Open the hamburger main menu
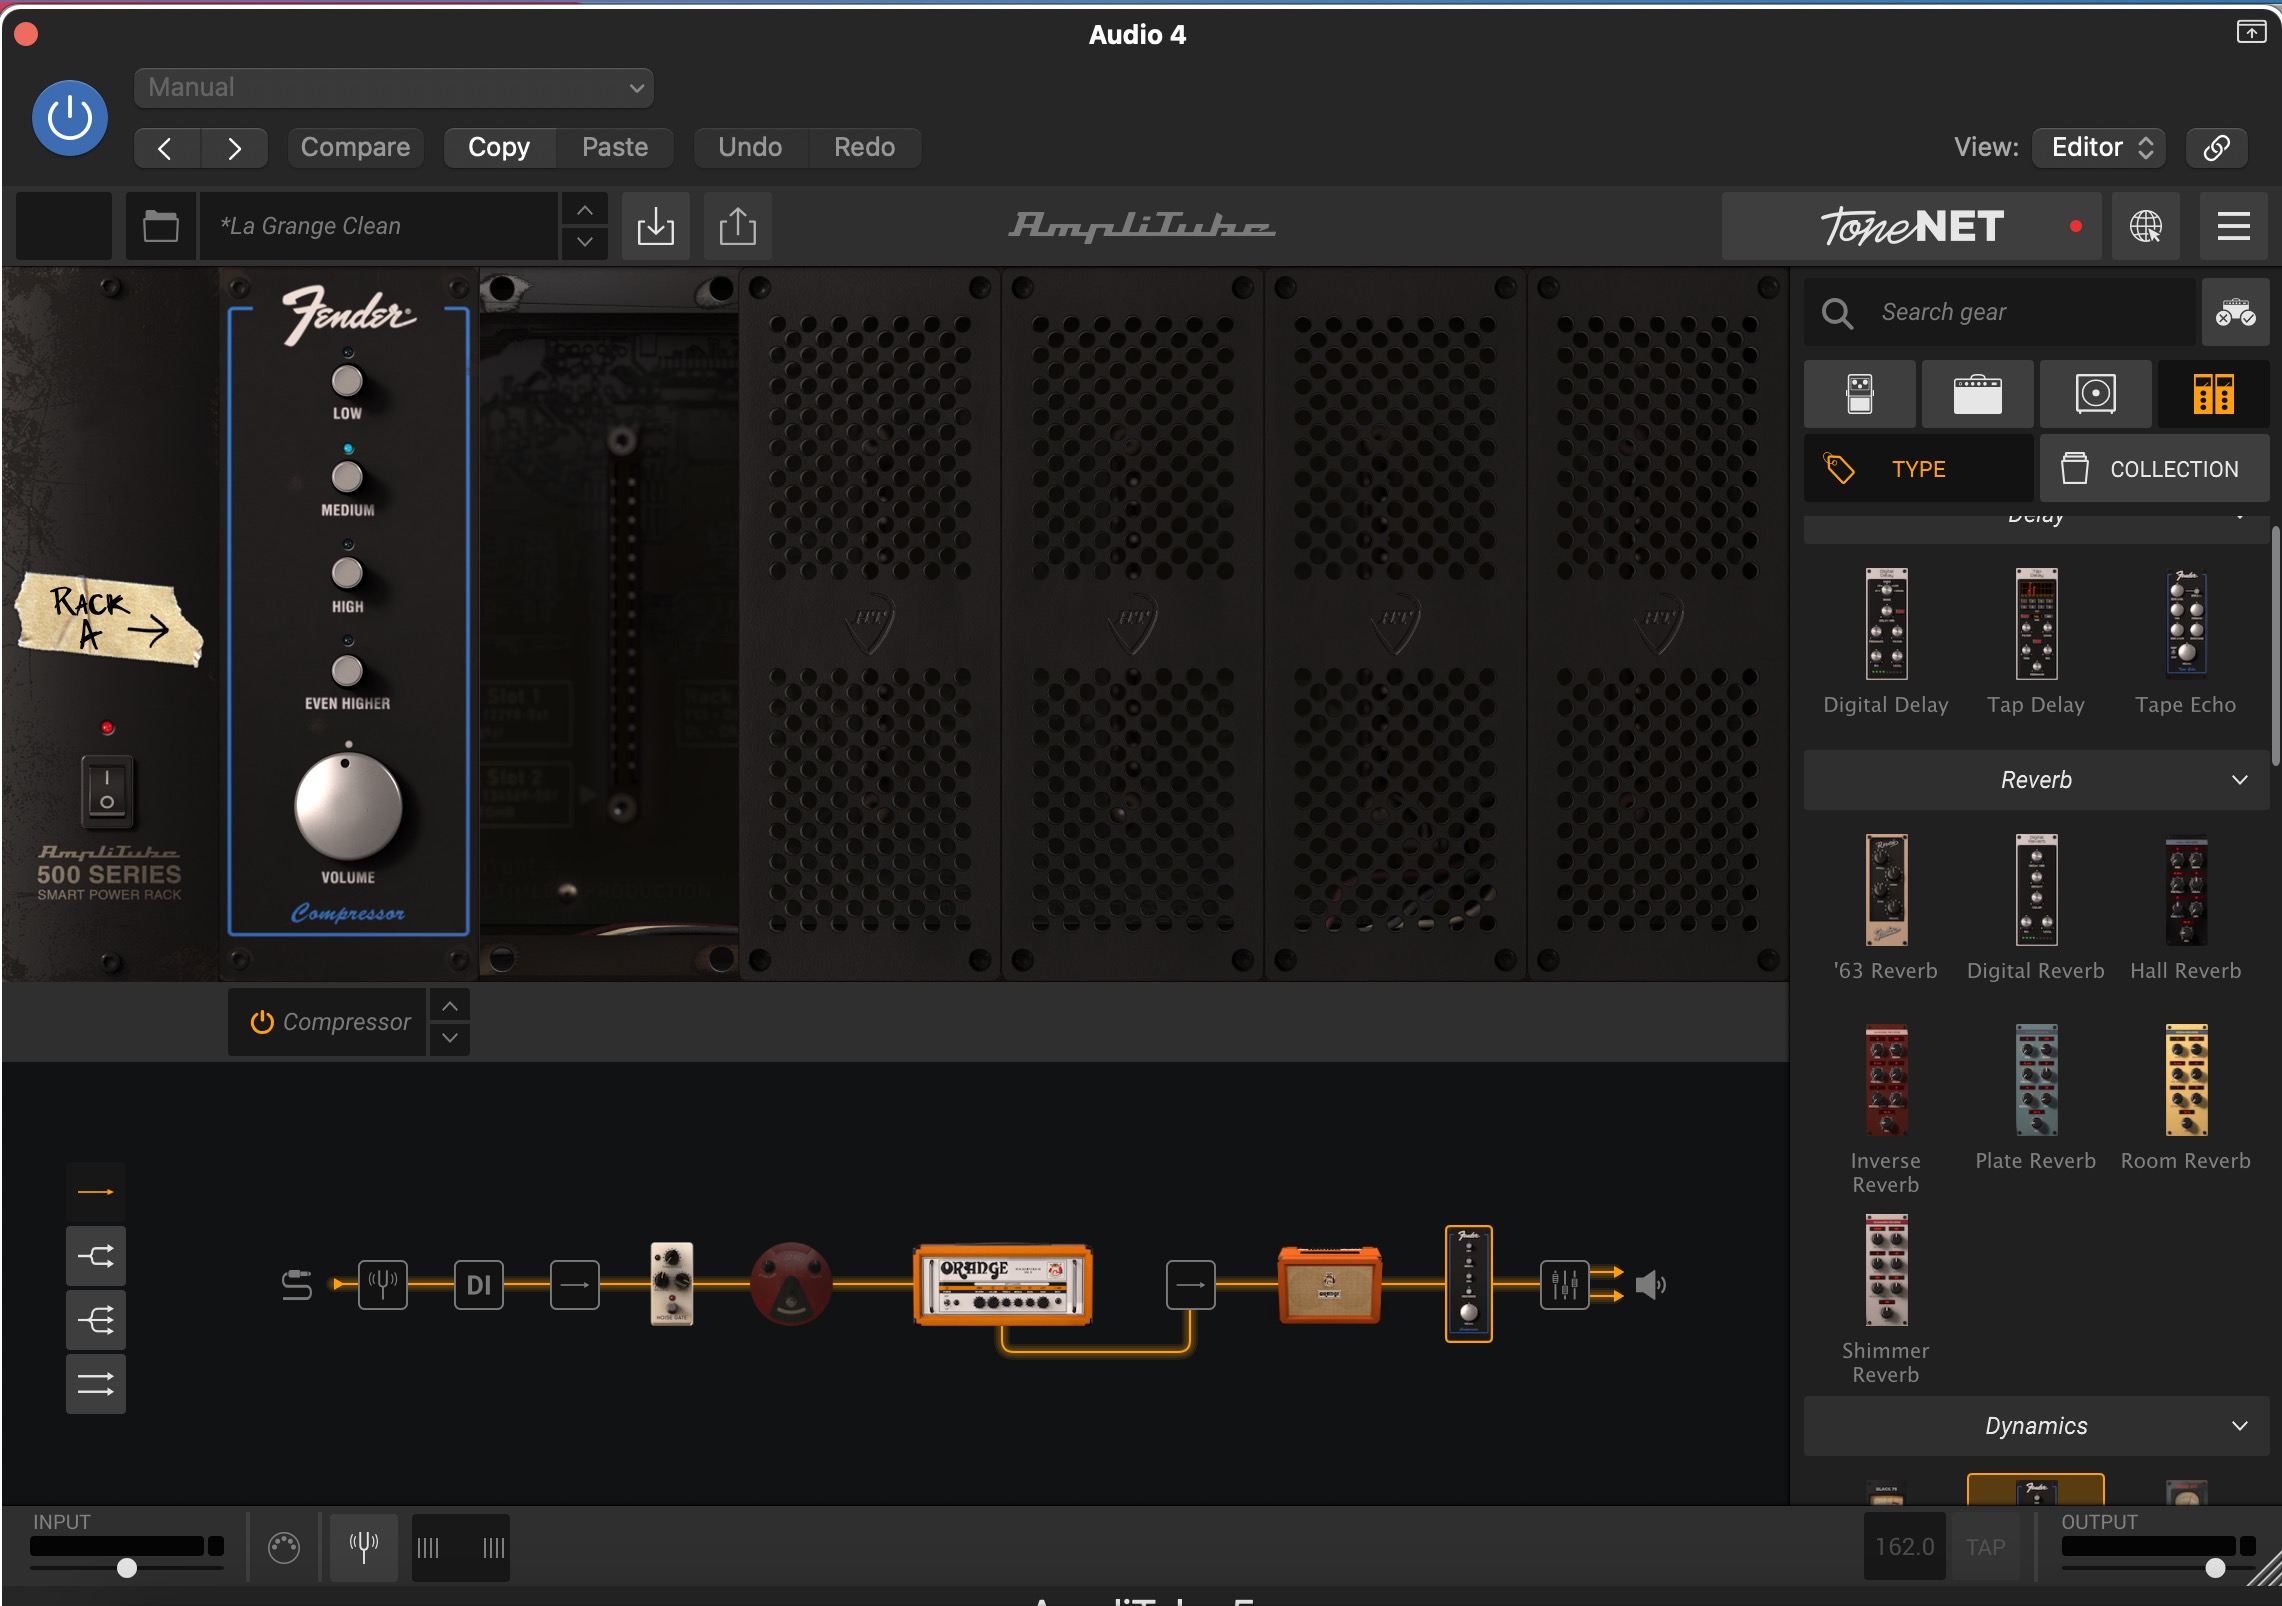 [2234, 226]
